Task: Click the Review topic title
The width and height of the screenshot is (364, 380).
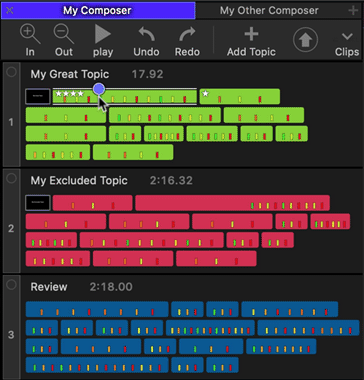Action: point(49,287)
